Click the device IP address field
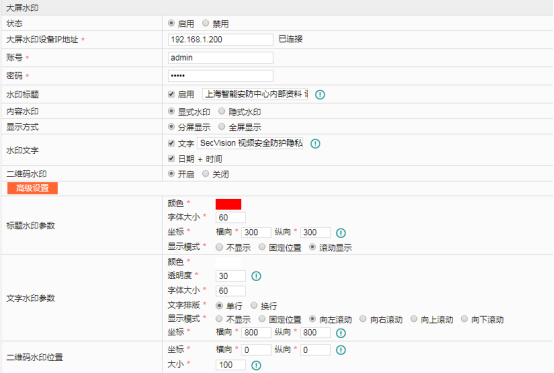The image size is (554, 373). click(221, 40)
